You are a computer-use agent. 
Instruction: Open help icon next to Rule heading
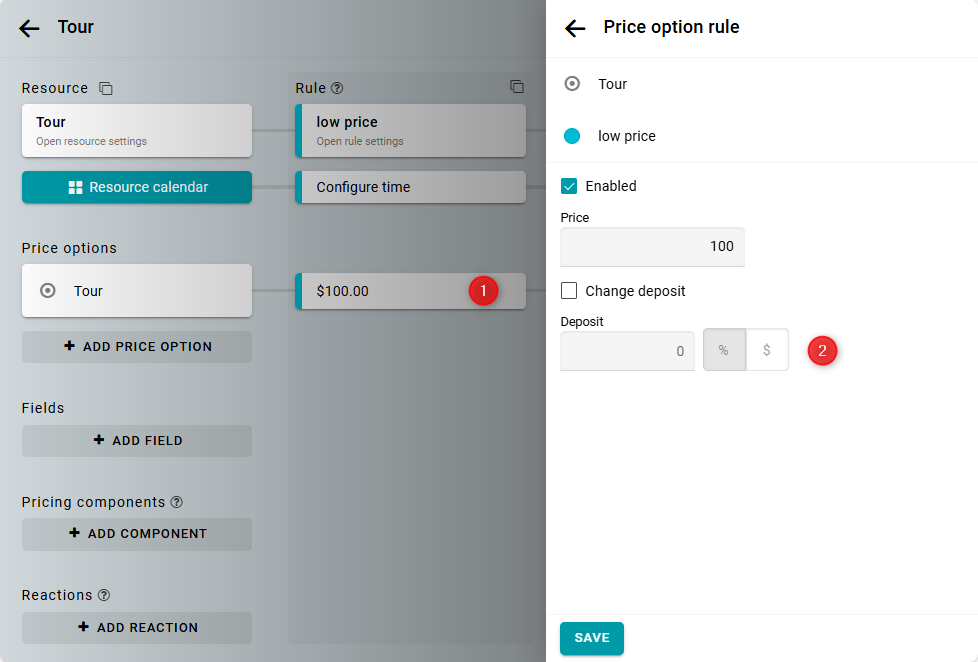[x=337, y=89]
